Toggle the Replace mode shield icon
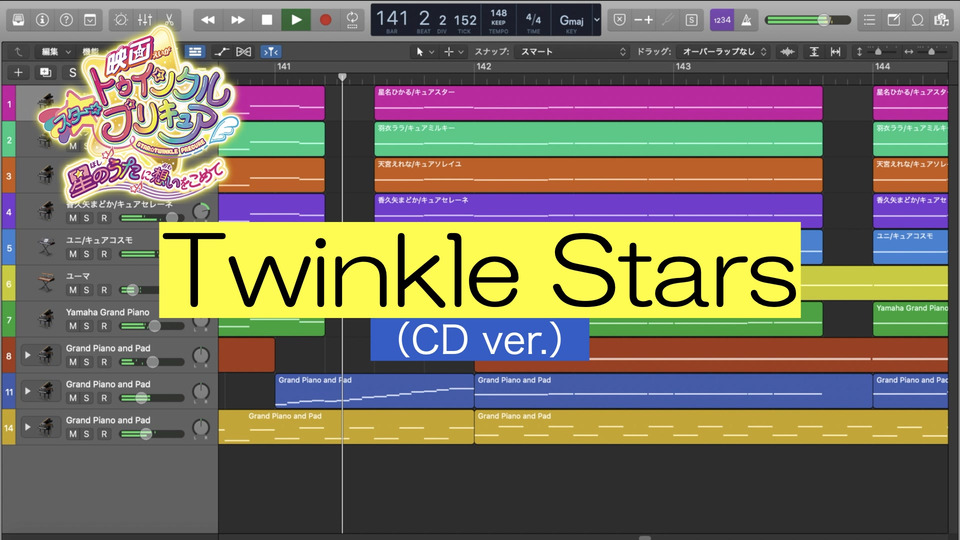The height and width of the screenshot is (540, 960). coord(620,20)
